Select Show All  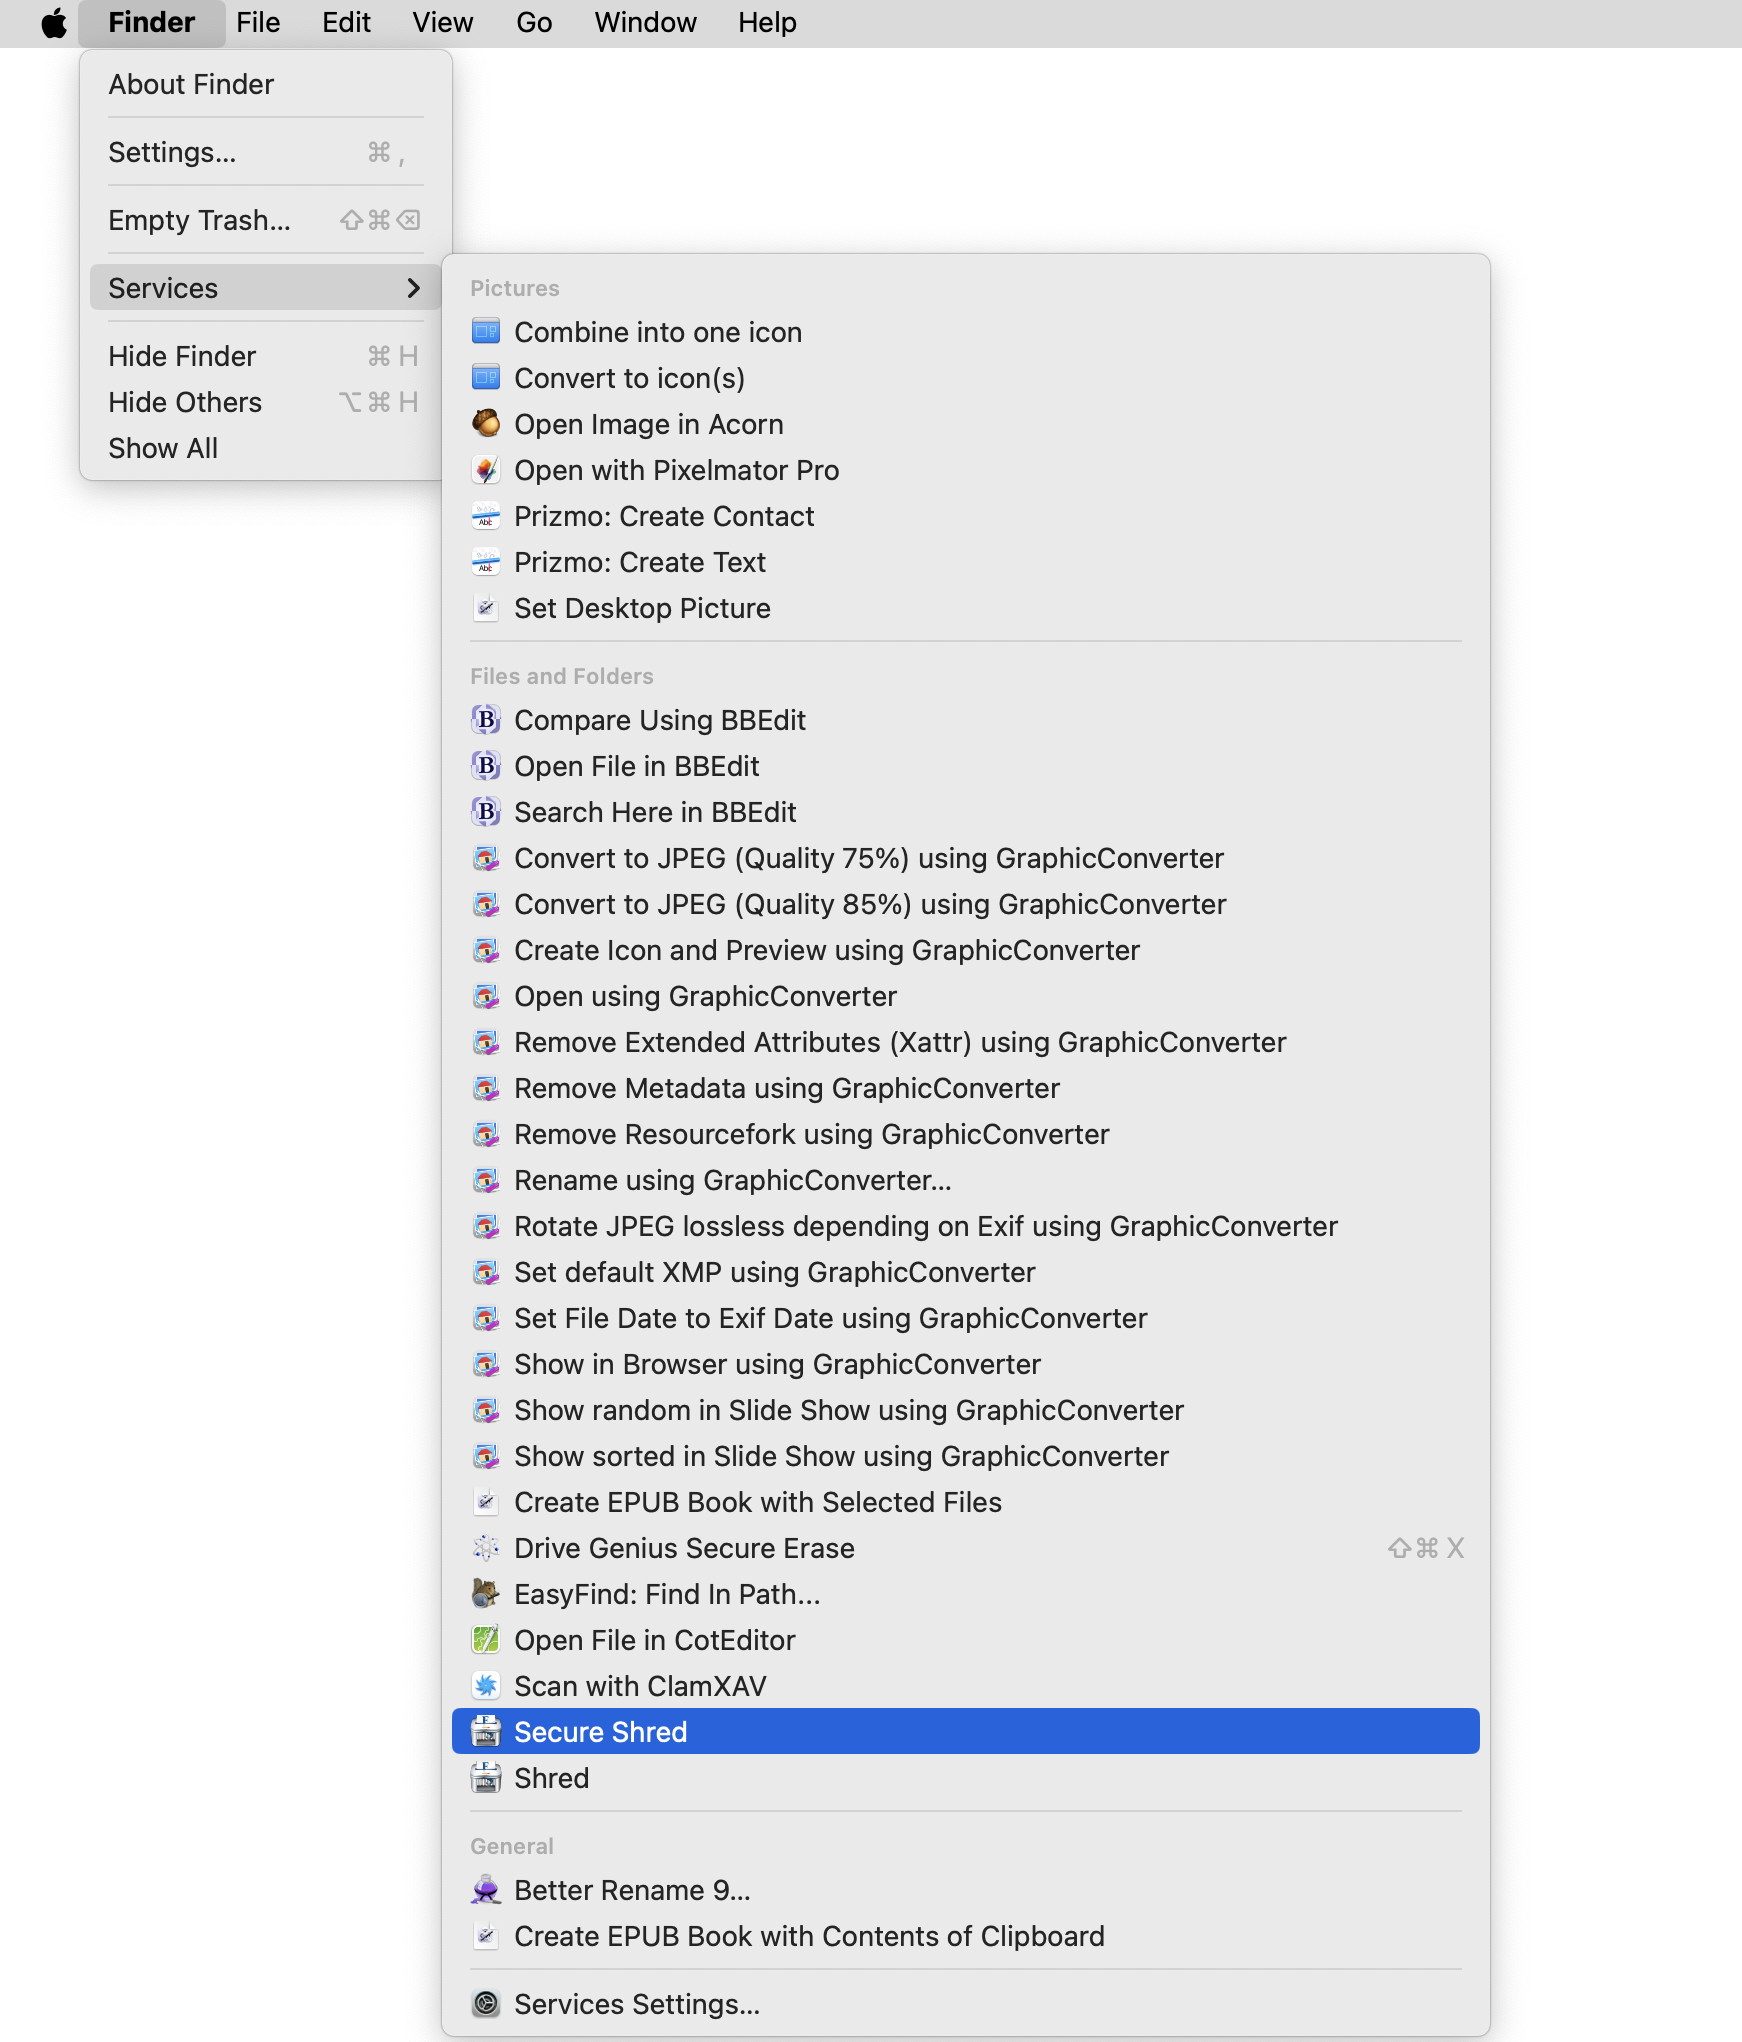coord(266,448)
